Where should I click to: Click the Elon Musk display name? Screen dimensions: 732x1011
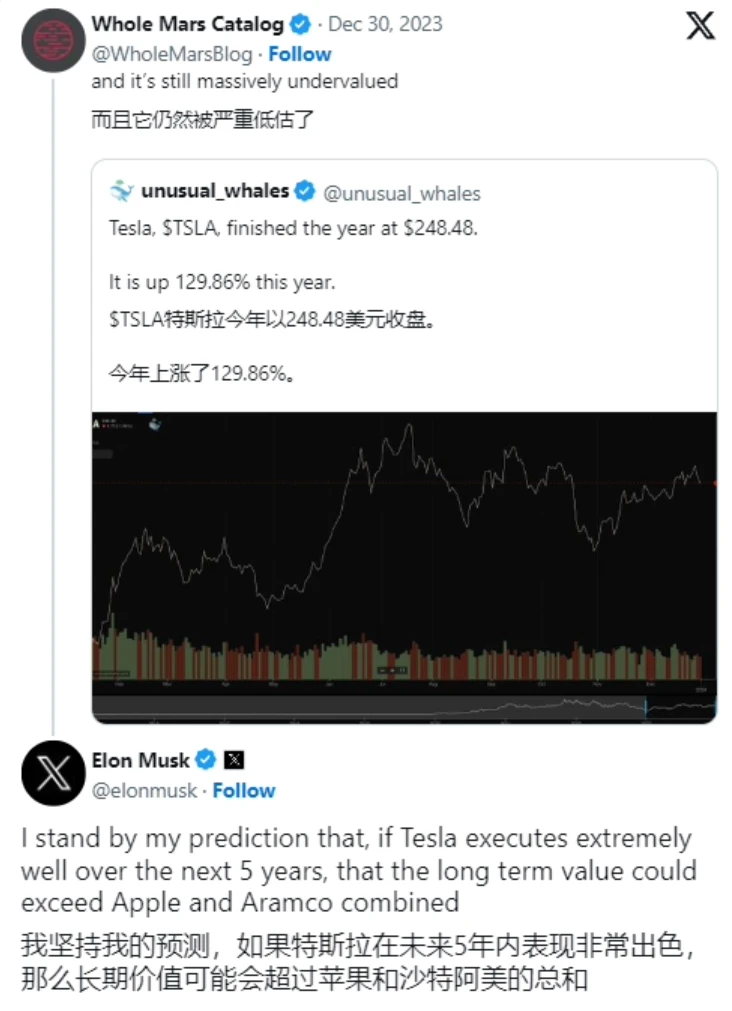(x=140, y=761)
